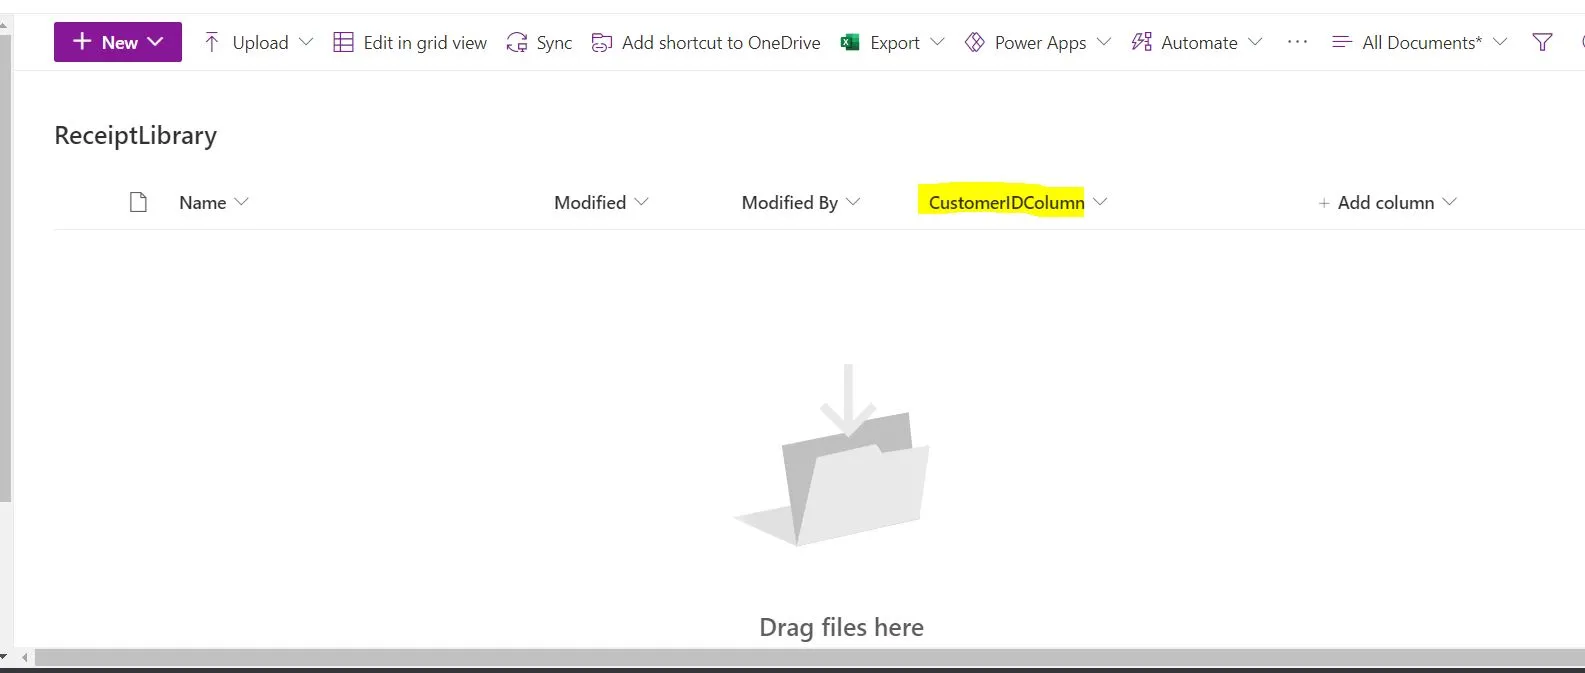Open the Modified By column menu
1585x673 pixels.
coord(800,202)
